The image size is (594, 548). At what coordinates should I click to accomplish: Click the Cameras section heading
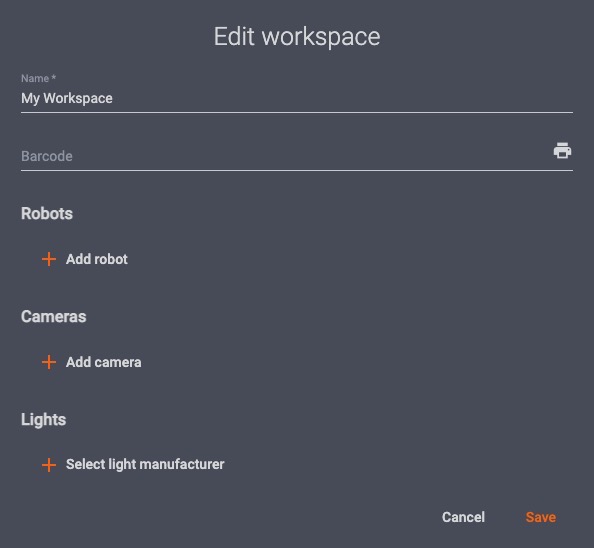pyautogui.click(x=53, y=317)
